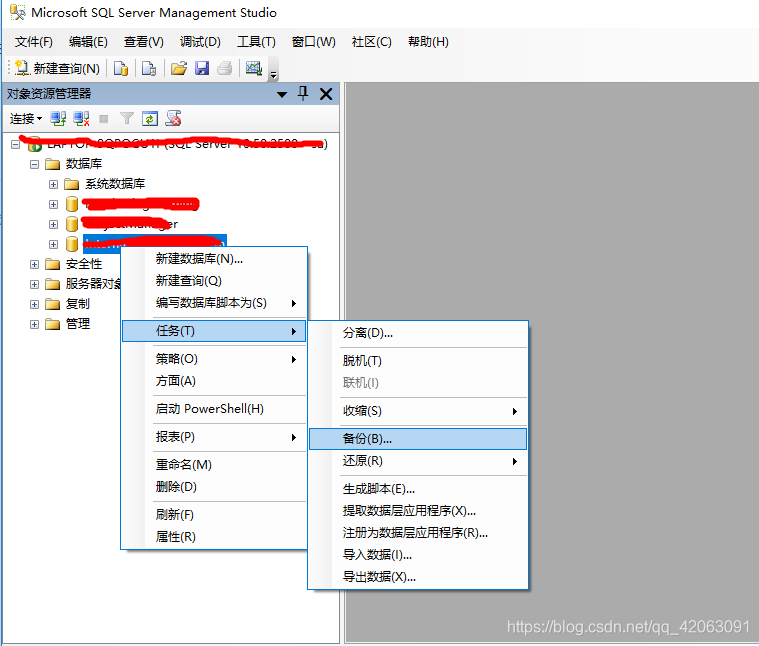Collapse the server root node
Image resolution: width=759 pixels, height=646 pixels.
click(15, 144)
